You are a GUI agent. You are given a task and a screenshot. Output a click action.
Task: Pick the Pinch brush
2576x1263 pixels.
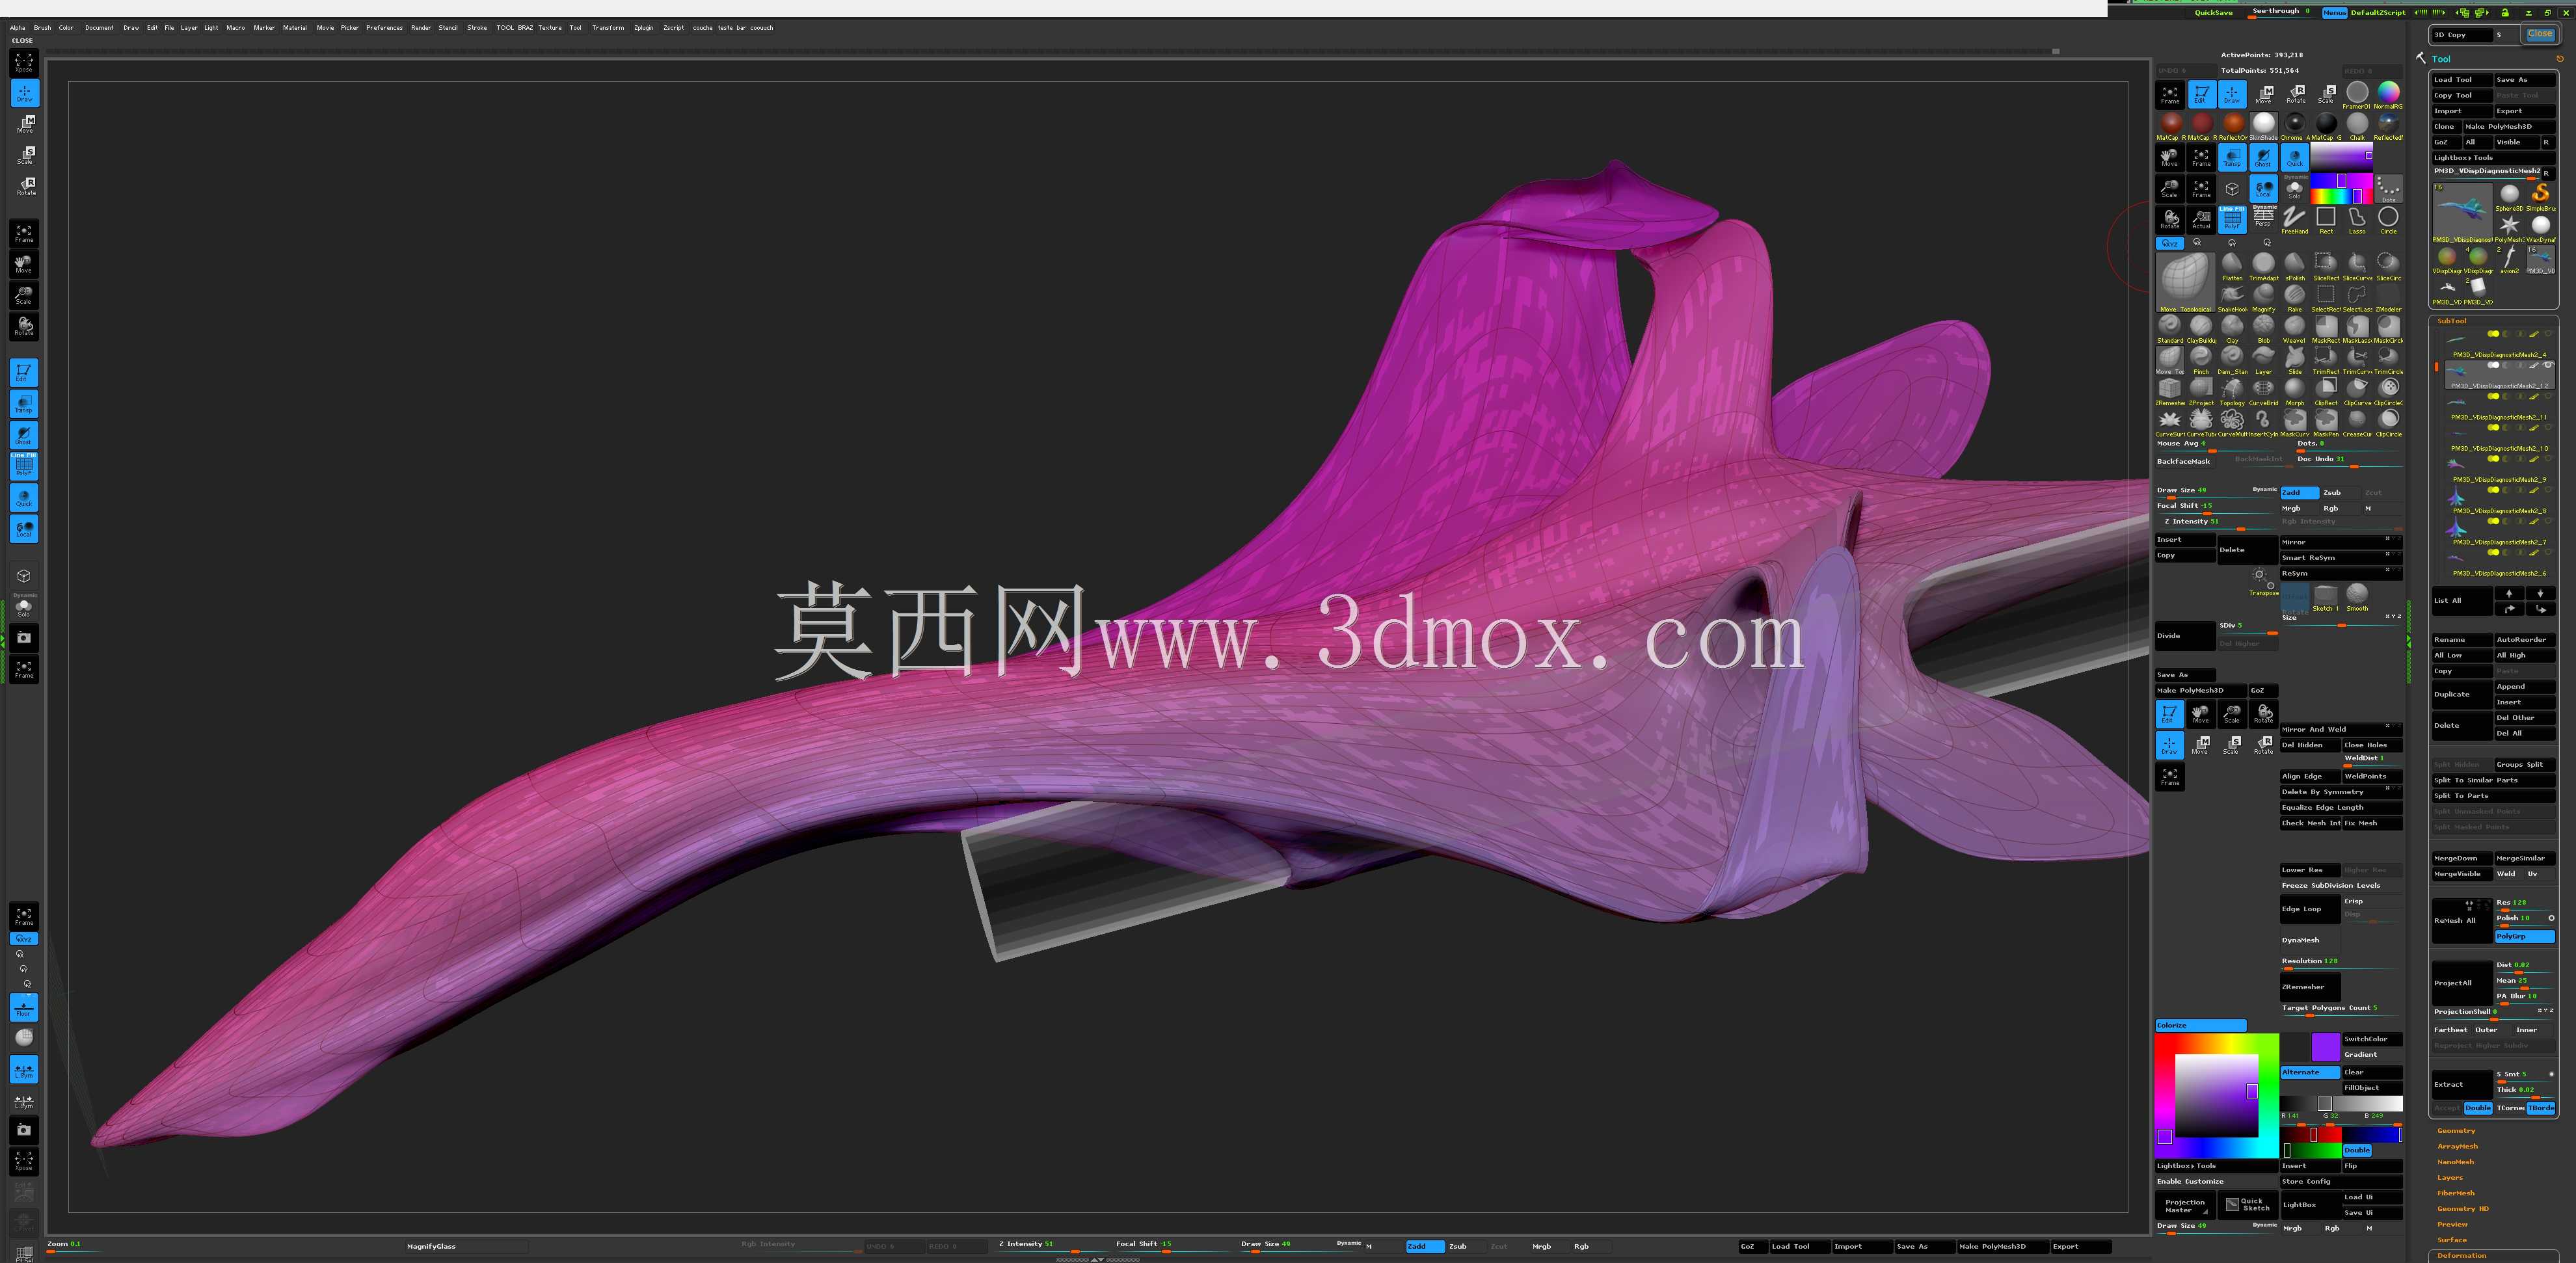click(2201, 360)
